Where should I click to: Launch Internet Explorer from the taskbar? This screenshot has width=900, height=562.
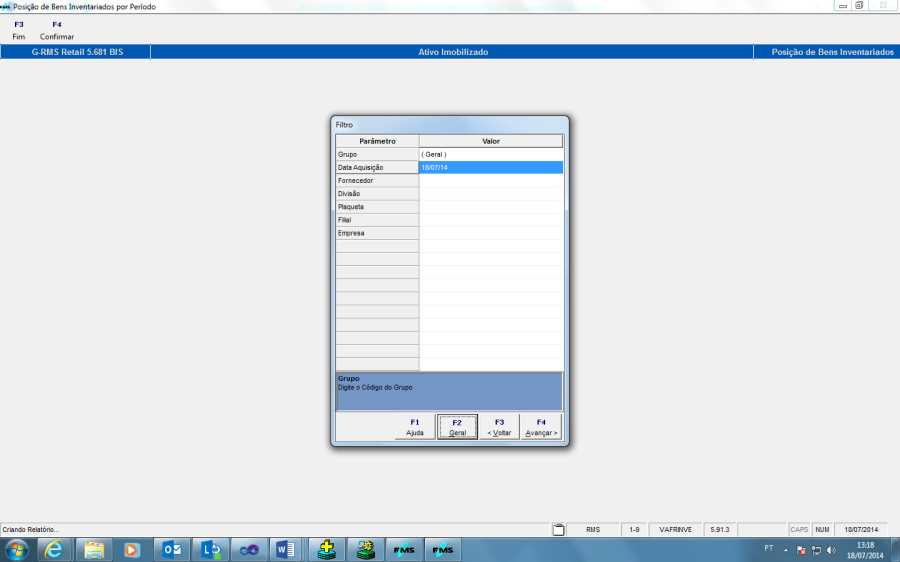(54, 550)
